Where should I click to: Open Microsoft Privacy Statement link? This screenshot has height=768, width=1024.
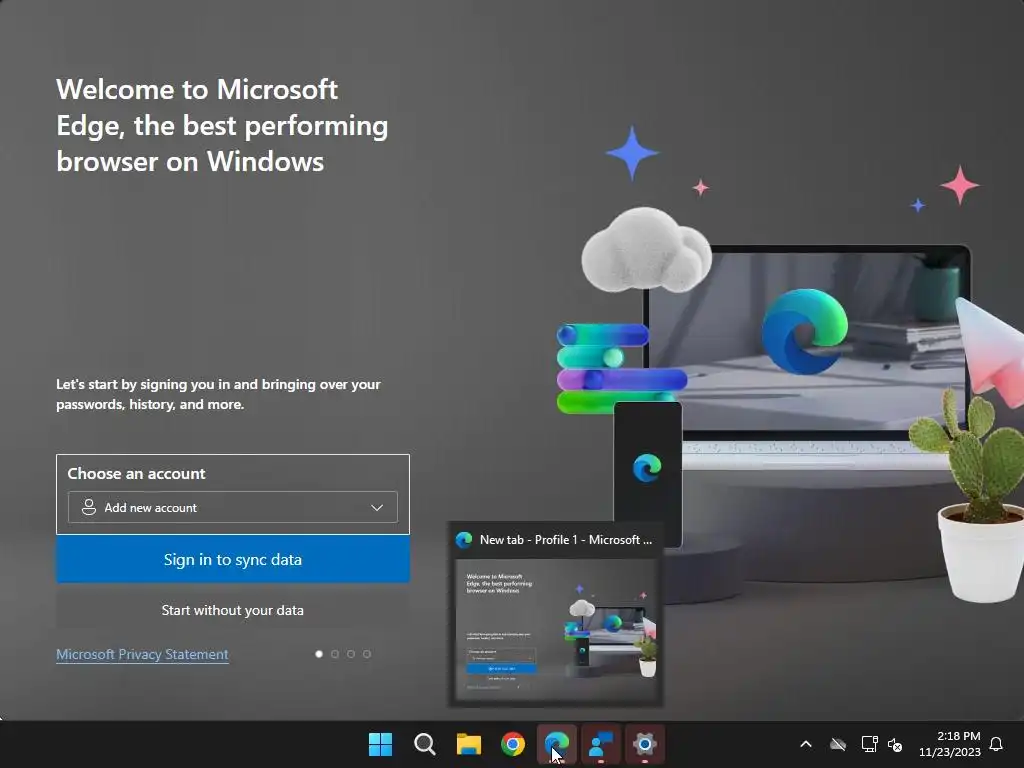[x=142, y=654]
